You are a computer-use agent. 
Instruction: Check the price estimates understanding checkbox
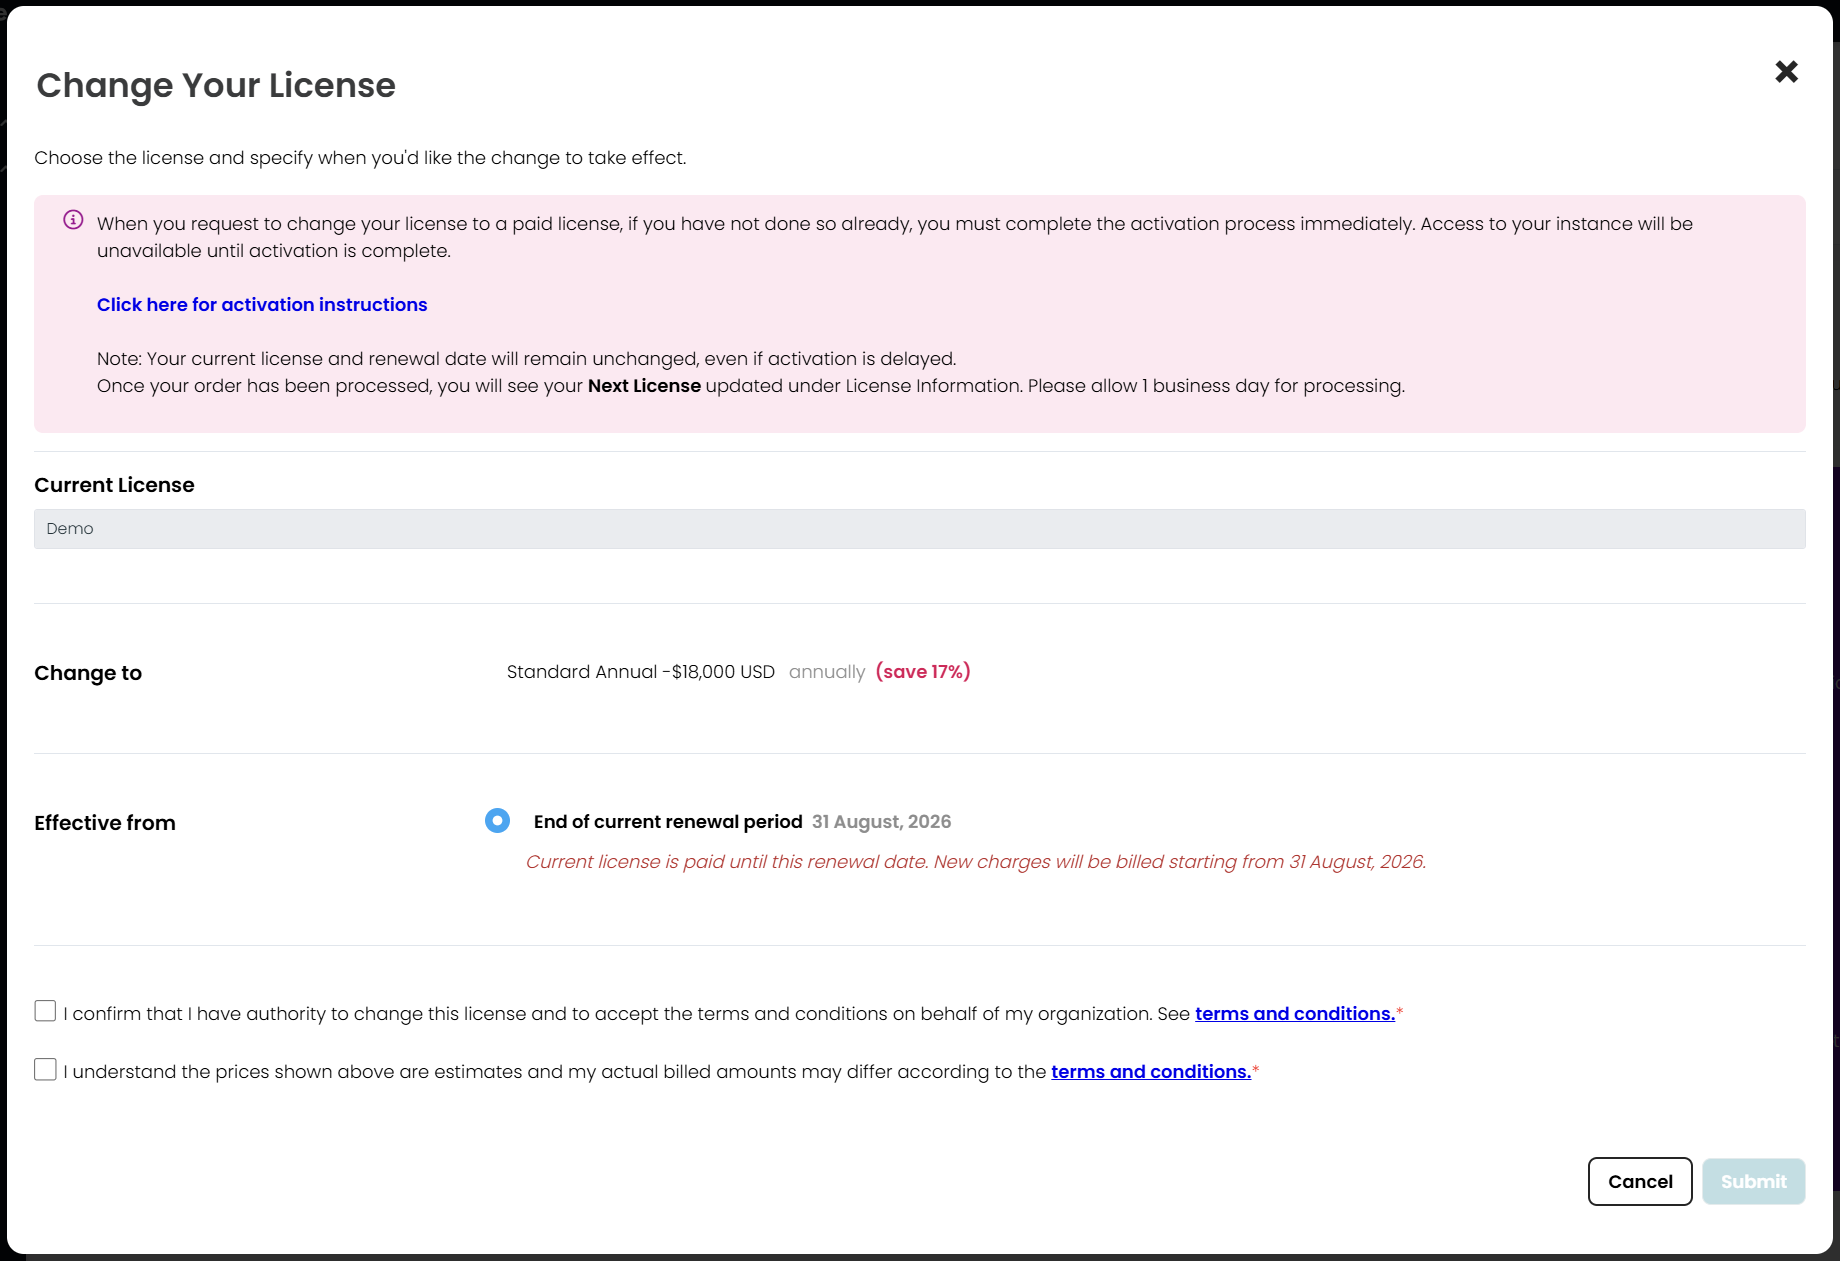click(x=44, y=1069)
